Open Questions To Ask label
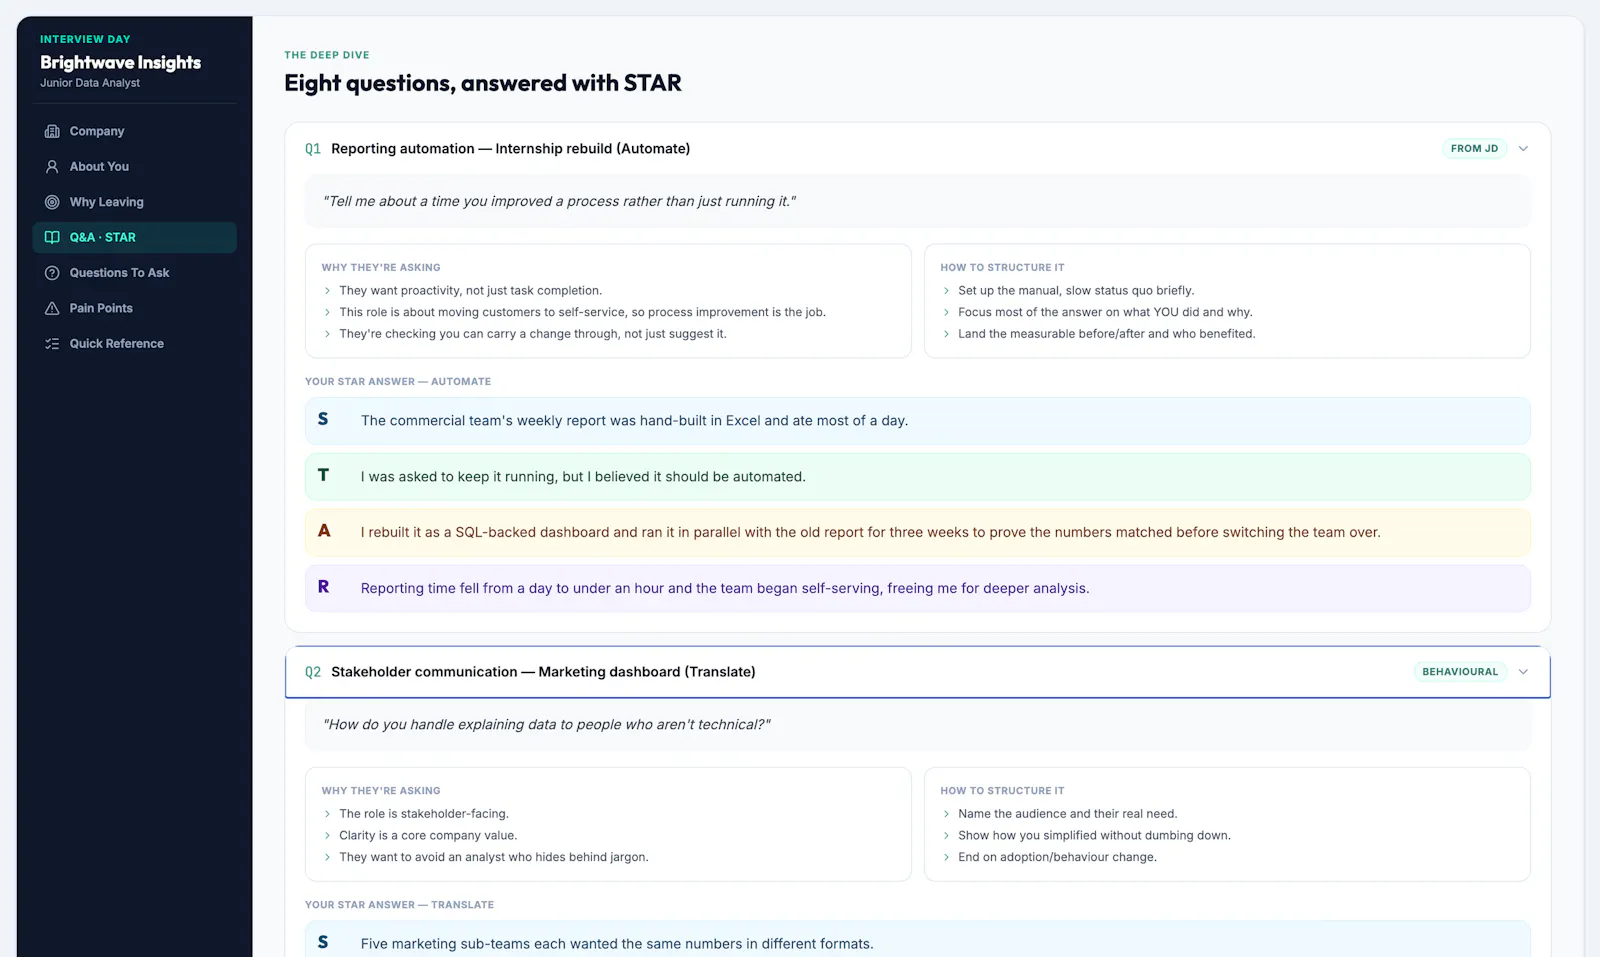 pos(119,273)
